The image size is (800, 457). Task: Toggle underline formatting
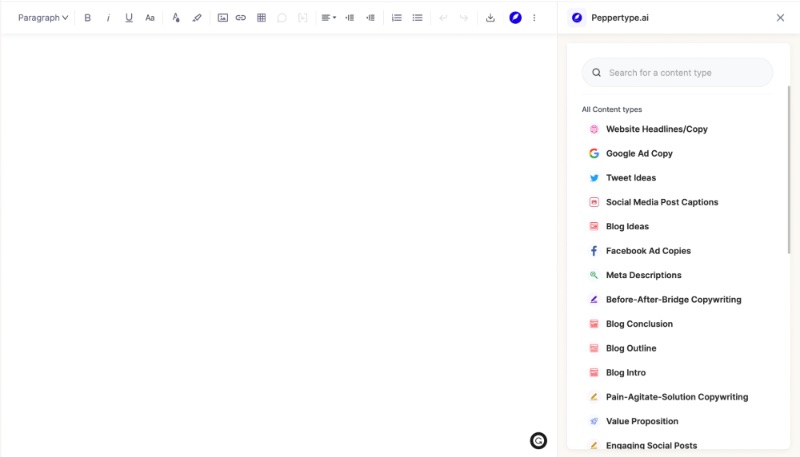129,18
